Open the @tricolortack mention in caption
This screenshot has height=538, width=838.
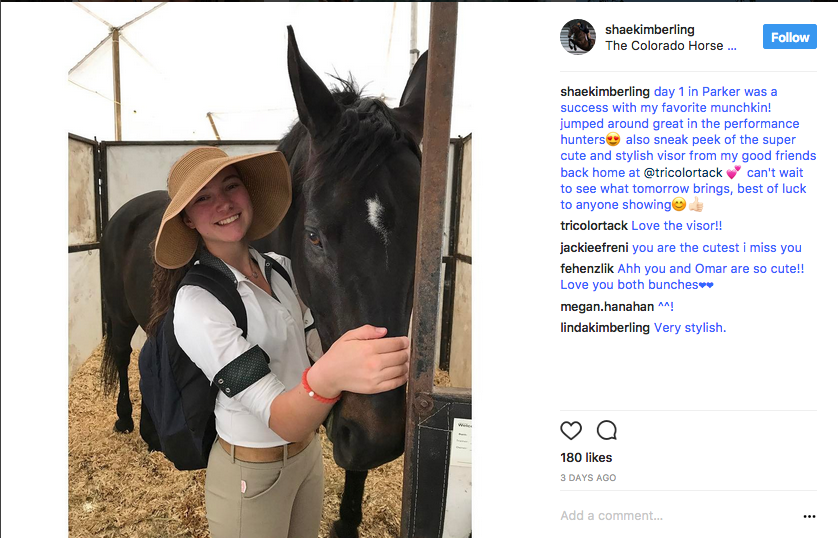pyautogui.click(x=682, y=173)
